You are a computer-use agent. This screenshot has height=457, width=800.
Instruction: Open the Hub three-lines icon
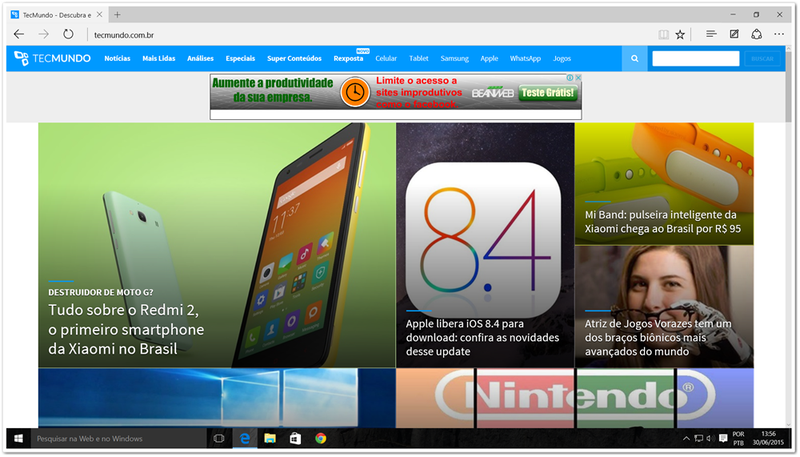click(711, 34)
